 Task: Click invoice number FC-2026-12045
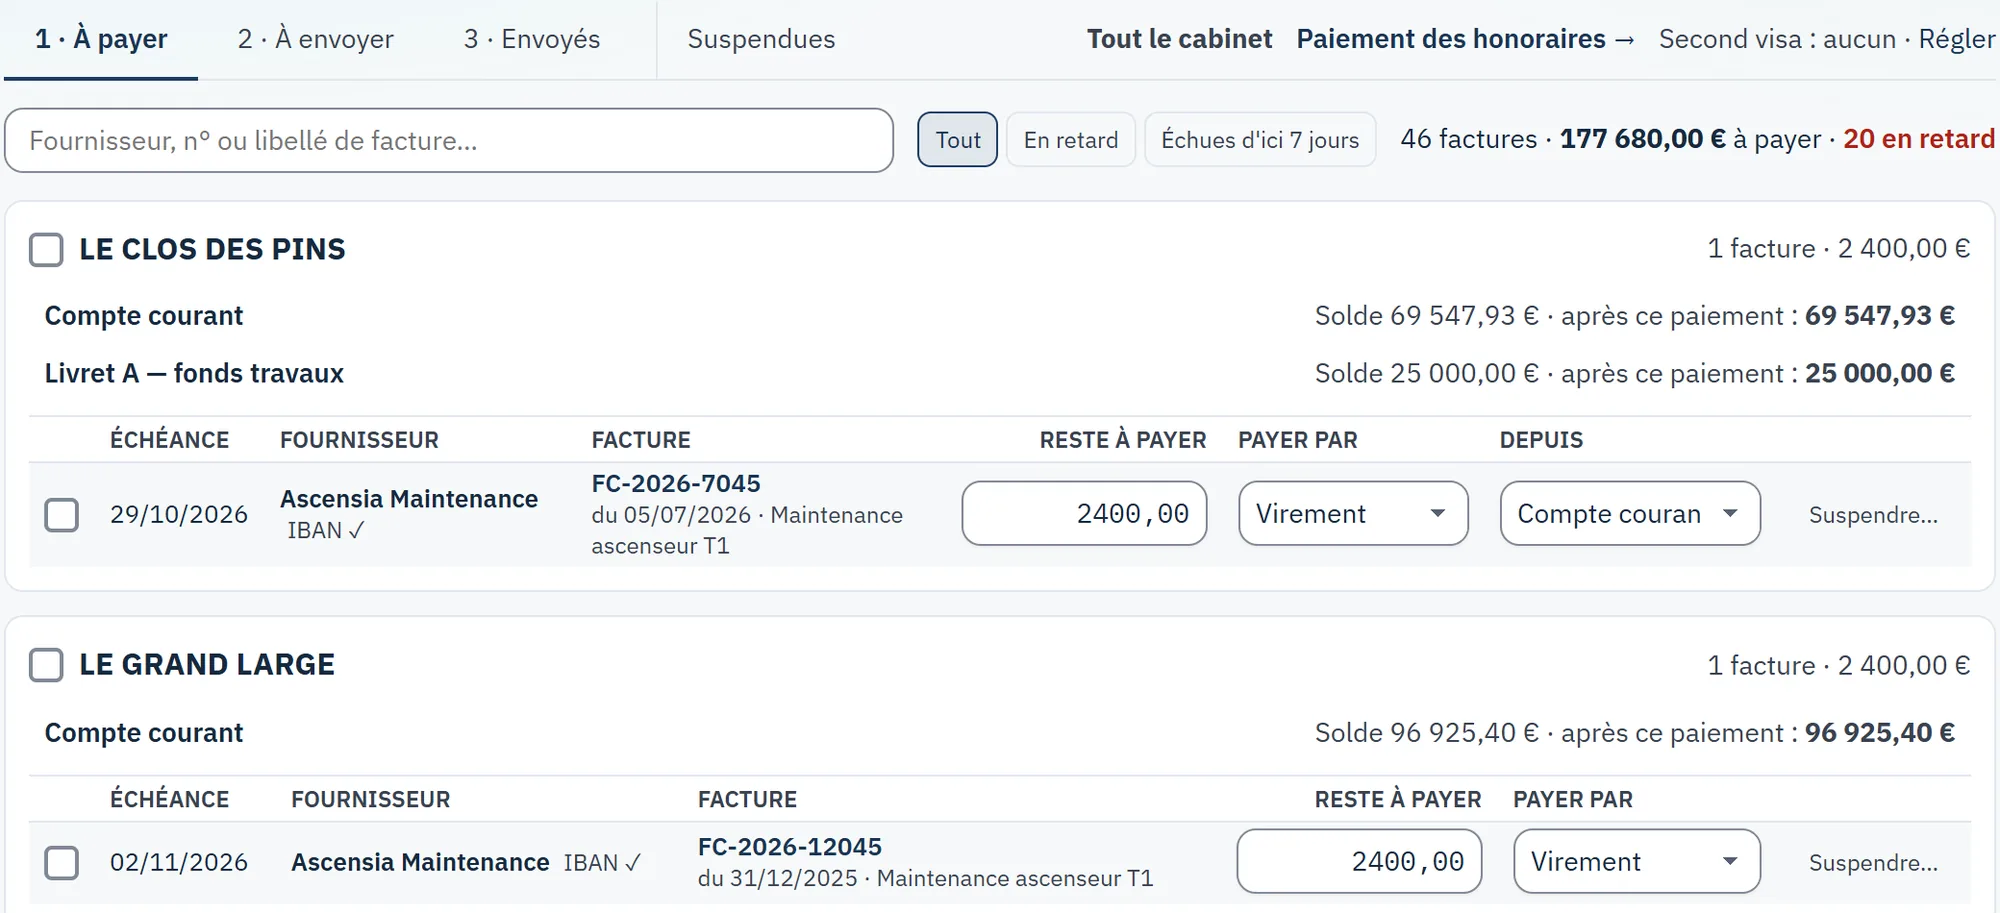[790, 847]
